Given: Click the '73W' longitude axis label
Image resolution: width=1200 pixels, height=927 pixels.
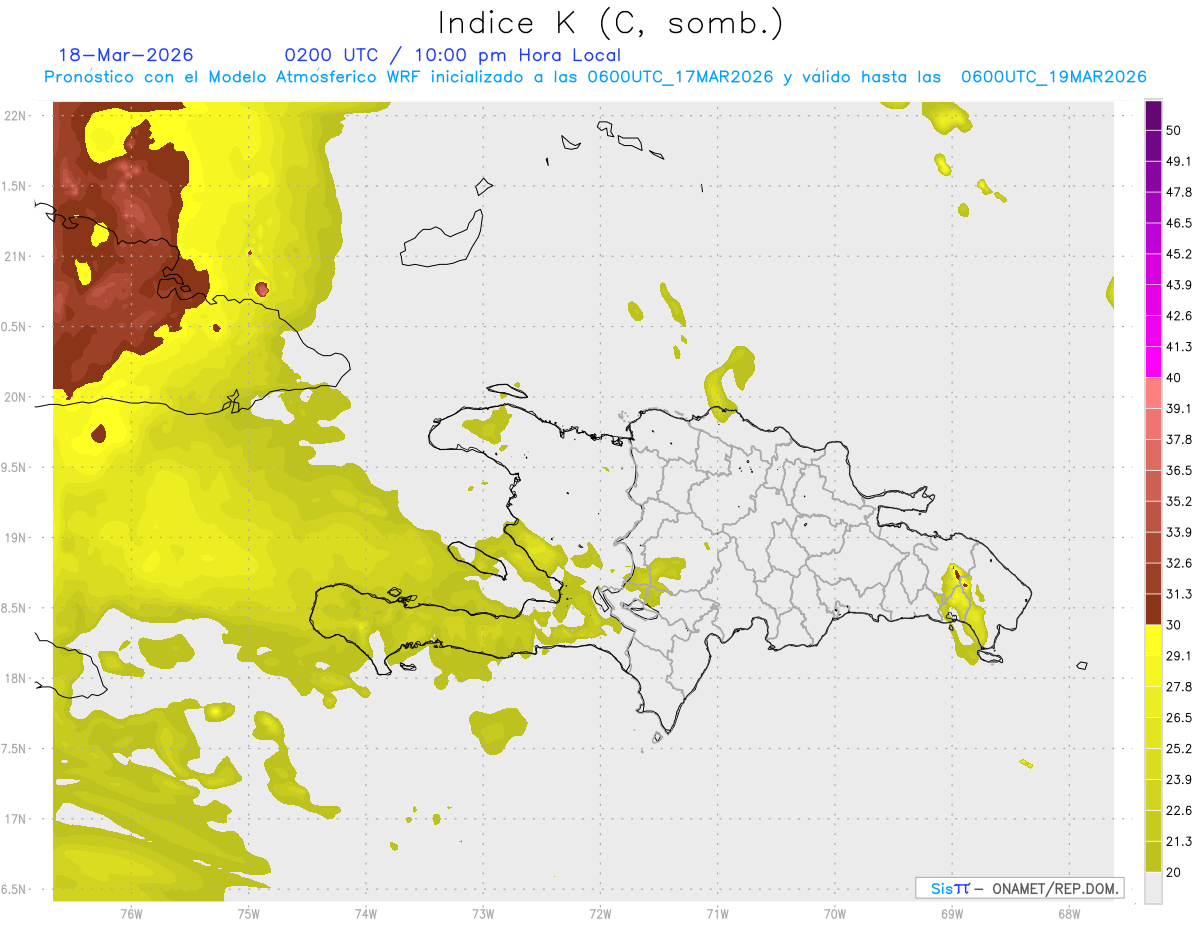Looking at the screenshot, I should click(483, 913).
